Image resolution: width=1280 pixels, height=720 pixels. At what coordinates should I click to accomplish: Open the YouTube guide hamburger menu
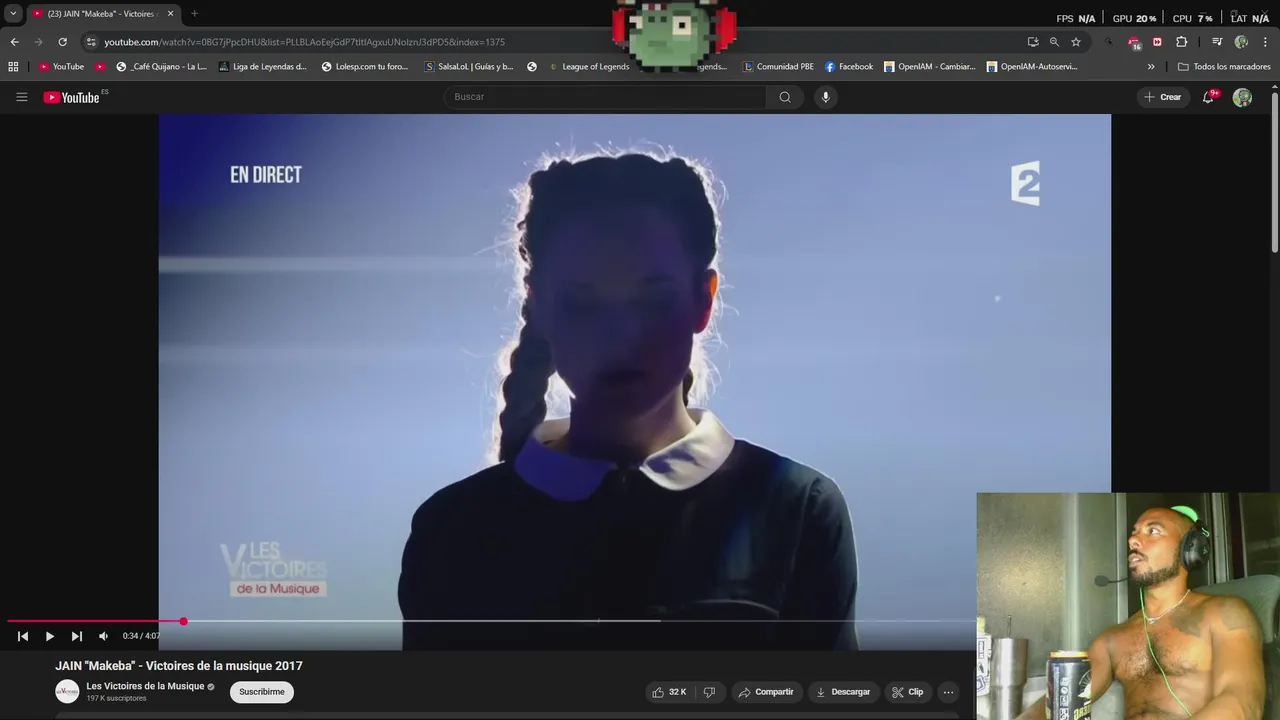(21, 97)
